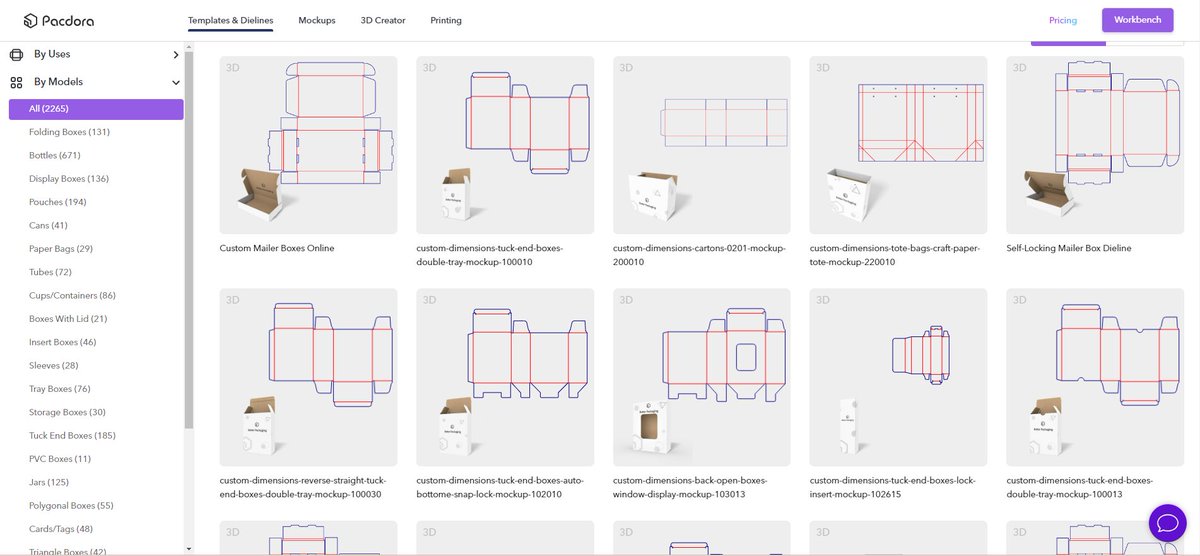Click 'custom-dimensions-cartons-0201-mockup-200010' title
Viewport: 1200px width, 556px height.
(699, 254)
